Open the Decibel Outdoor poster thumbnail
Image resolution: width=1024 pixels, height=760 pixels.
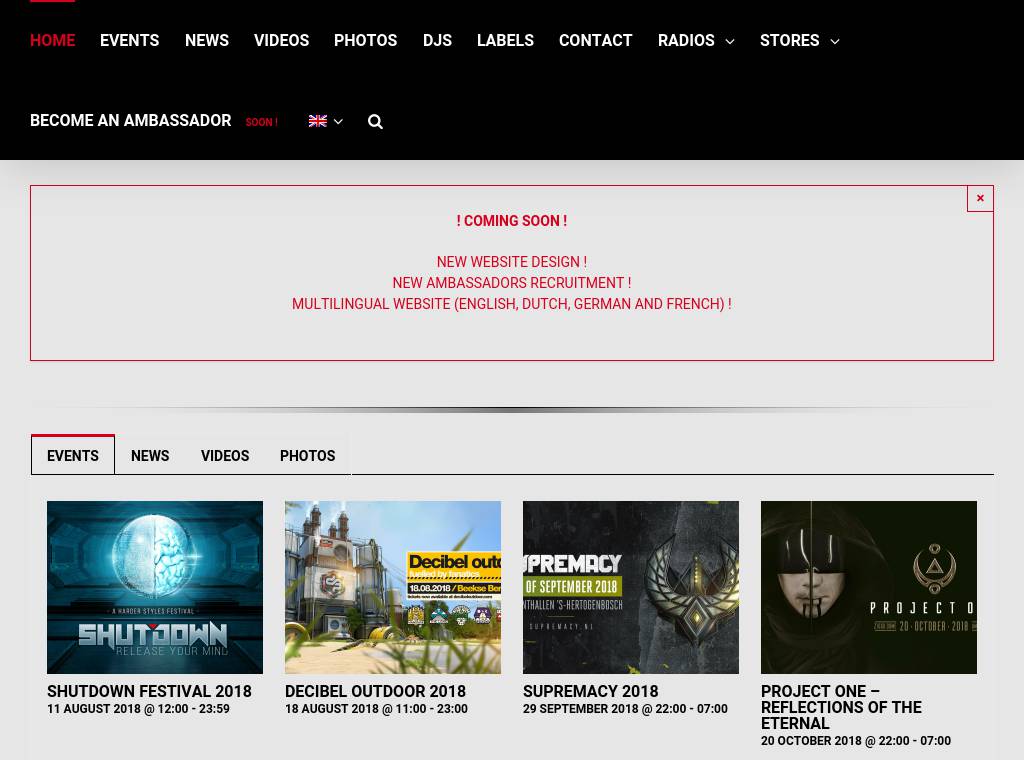[392, 587]
